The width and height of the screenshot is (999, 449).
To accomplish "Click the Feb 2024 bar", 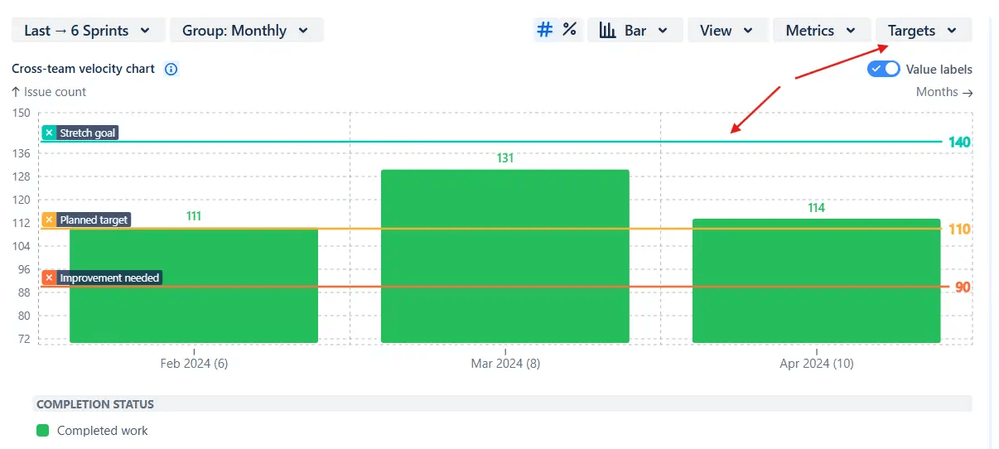I will point(194,285).
